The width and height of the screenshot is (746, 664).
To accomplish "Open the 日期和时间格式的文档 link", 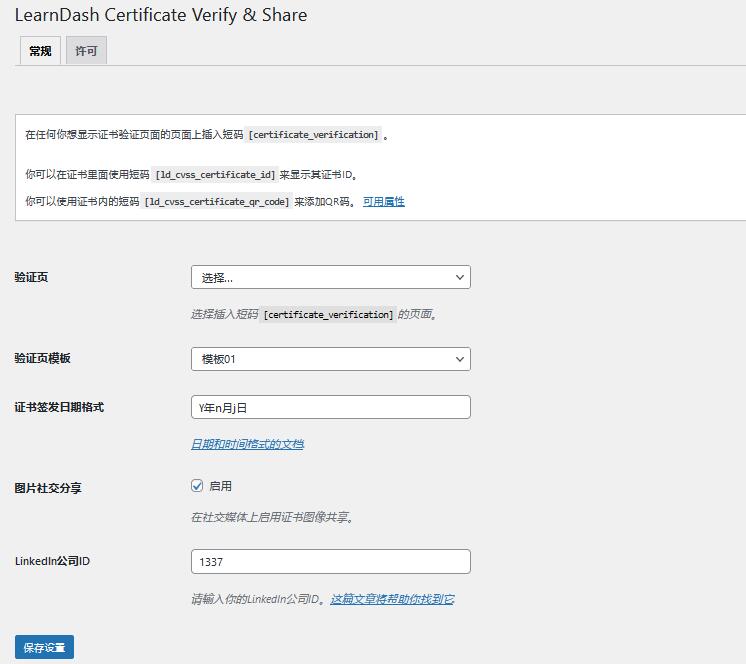I will coord(247,444).
